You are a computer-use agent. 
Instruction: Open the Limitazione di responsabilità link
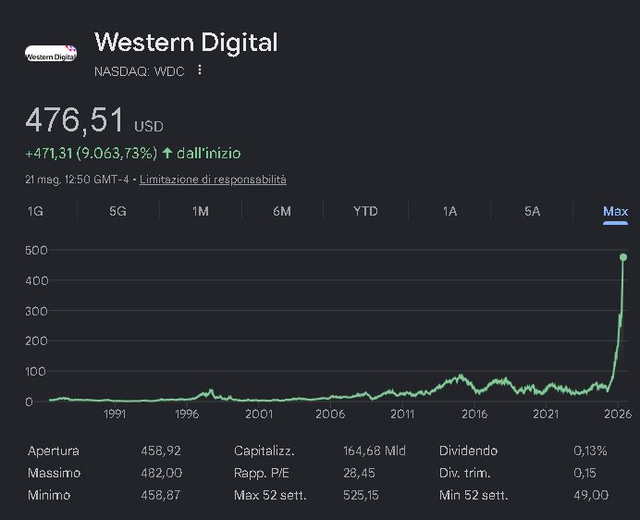[213, 179]
